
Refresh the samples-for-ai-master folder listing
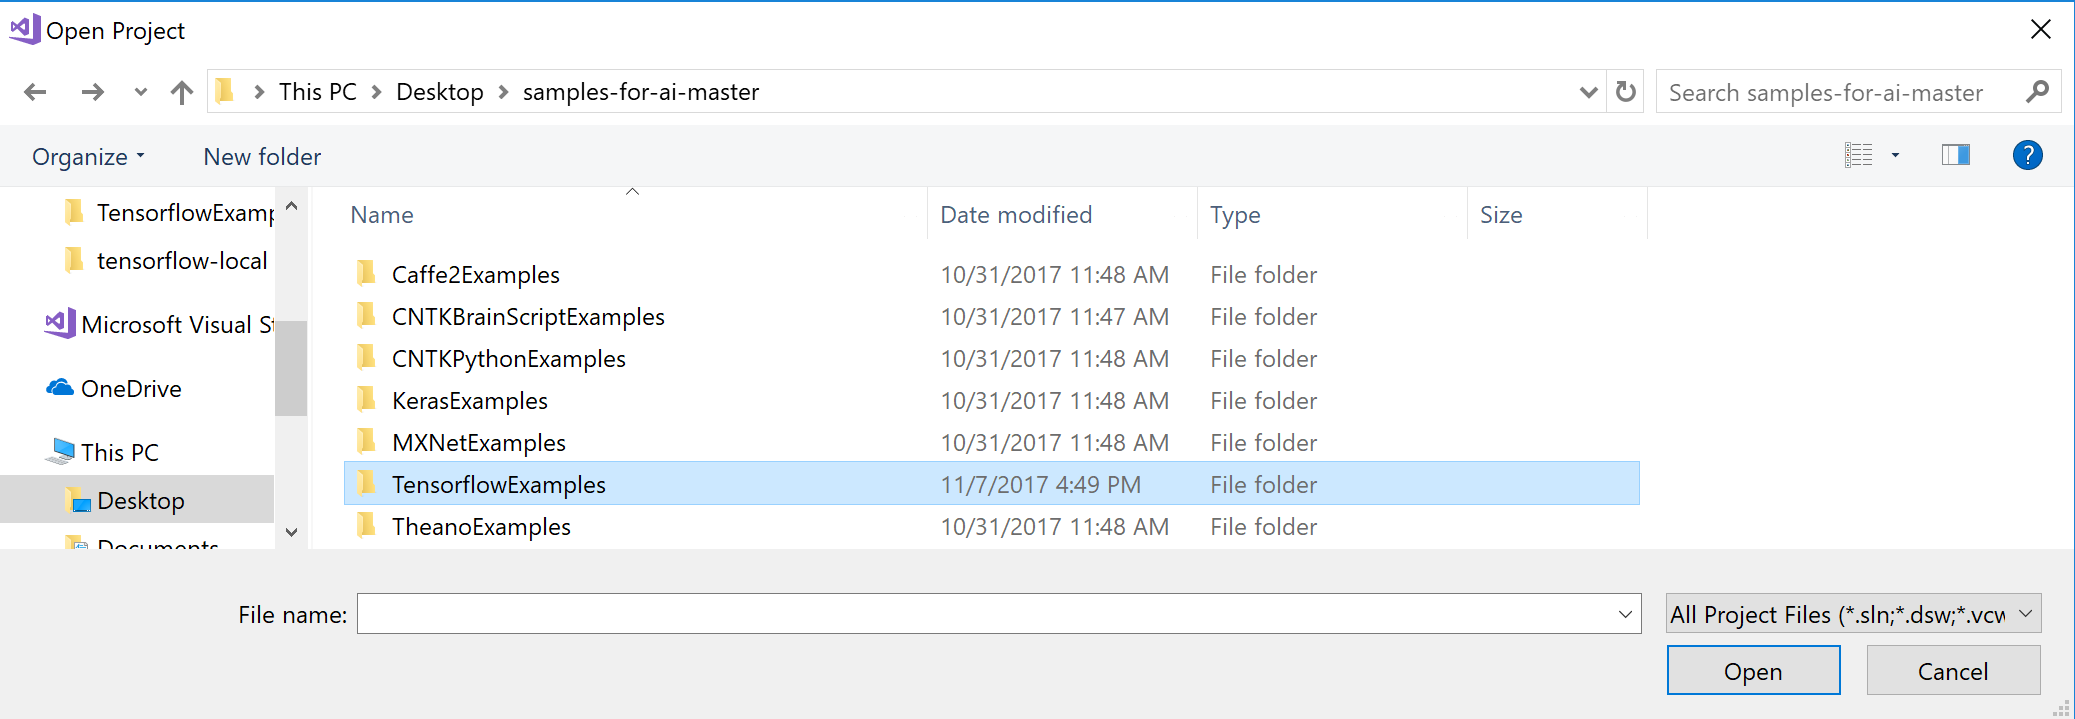tap(1626, 92)
